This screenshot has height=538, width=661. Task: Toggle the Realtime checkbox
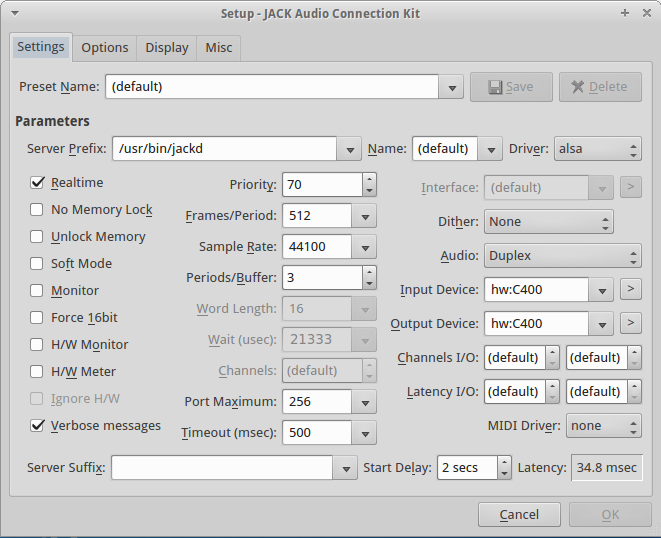(37, 183)
